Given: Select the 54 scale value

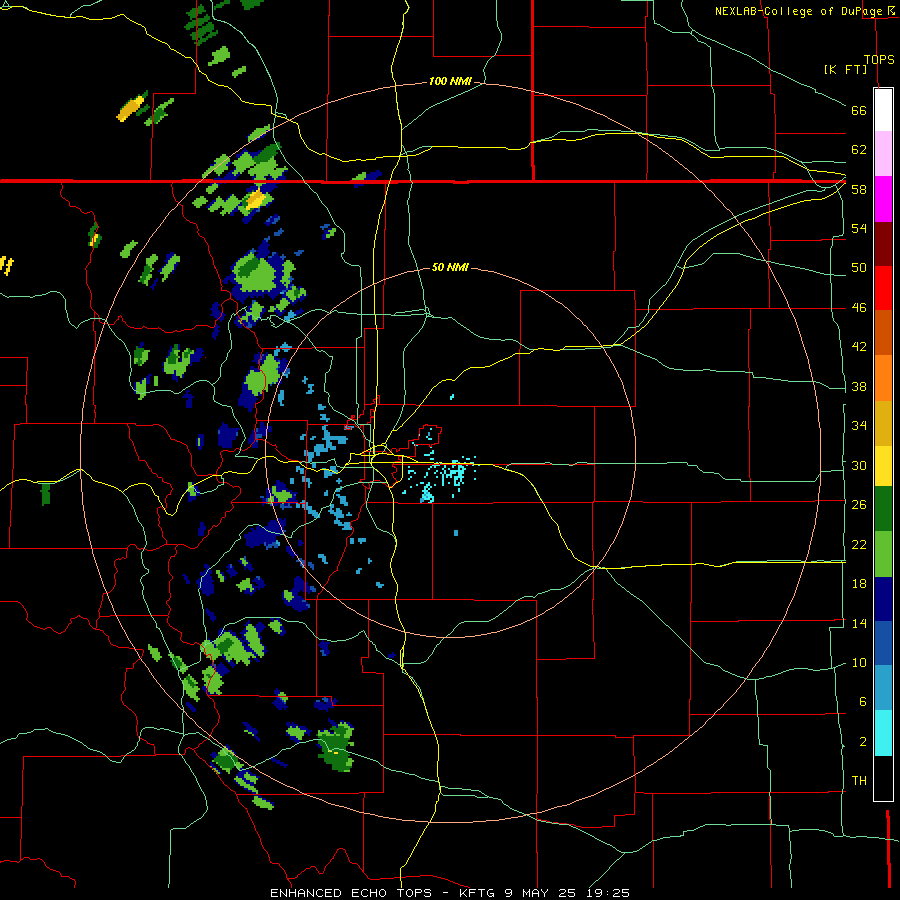Looking at the screenshot, I should 859,228.
